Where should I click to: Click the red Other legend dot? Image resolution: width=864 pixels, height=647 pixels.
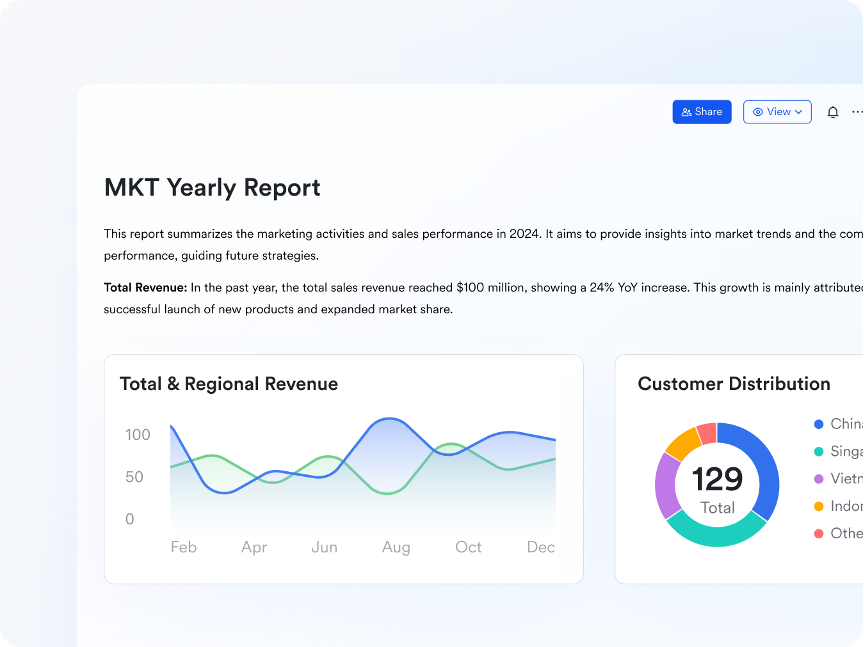tap(819, 534)
